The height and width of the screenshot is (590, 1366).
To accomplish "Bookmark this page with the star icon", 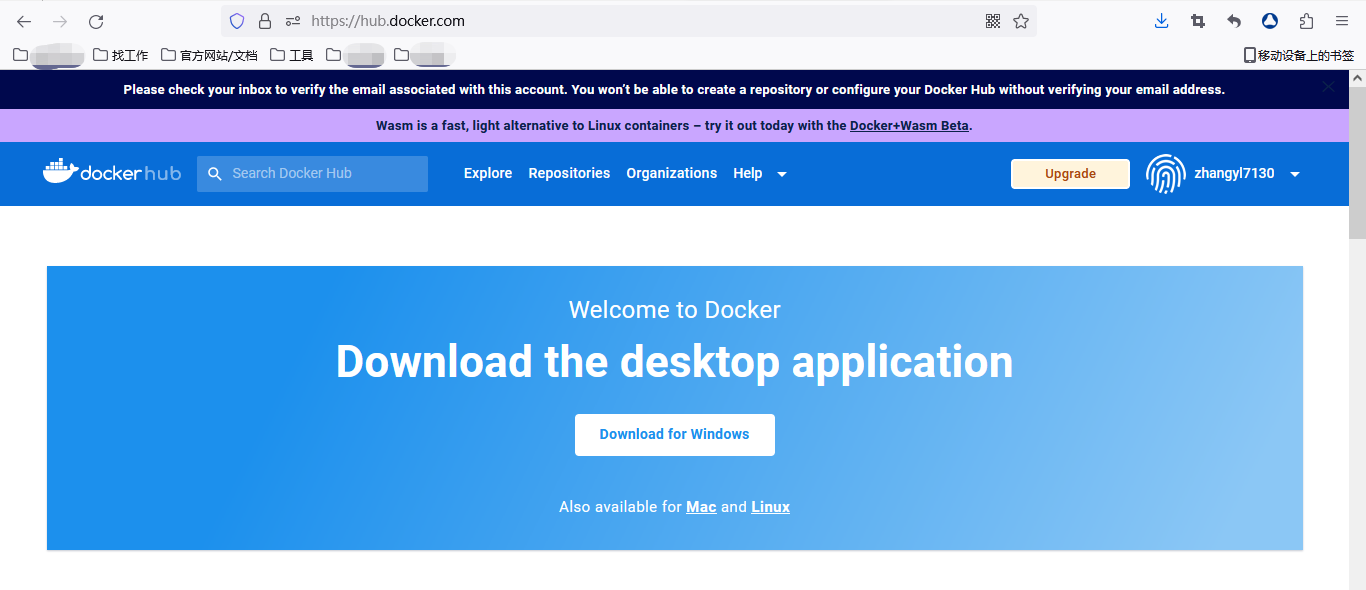I will point(1021,21).
